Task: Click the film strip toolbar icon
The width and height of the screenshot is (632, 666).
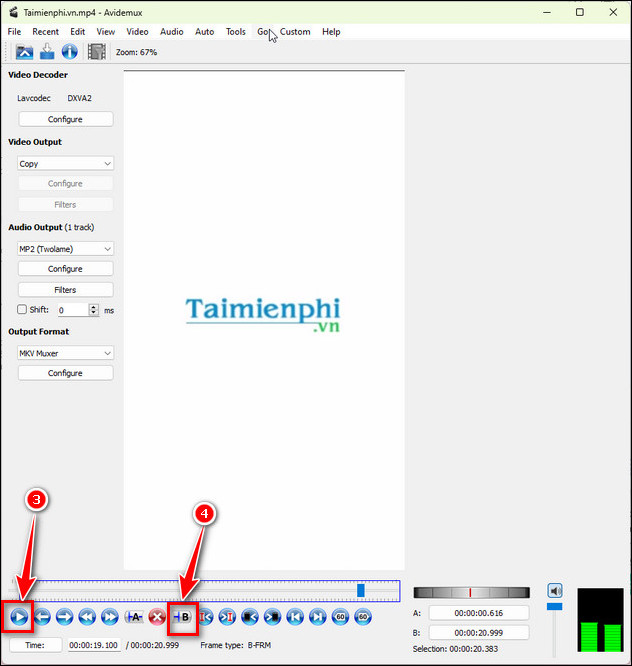Action: (x=96, y=52)
